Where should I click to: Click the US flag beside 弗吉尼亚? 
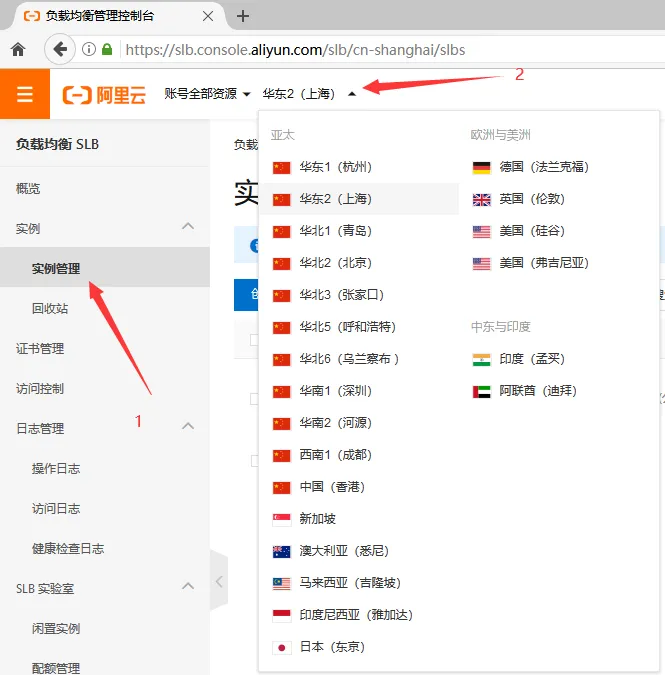click(481, 263)
